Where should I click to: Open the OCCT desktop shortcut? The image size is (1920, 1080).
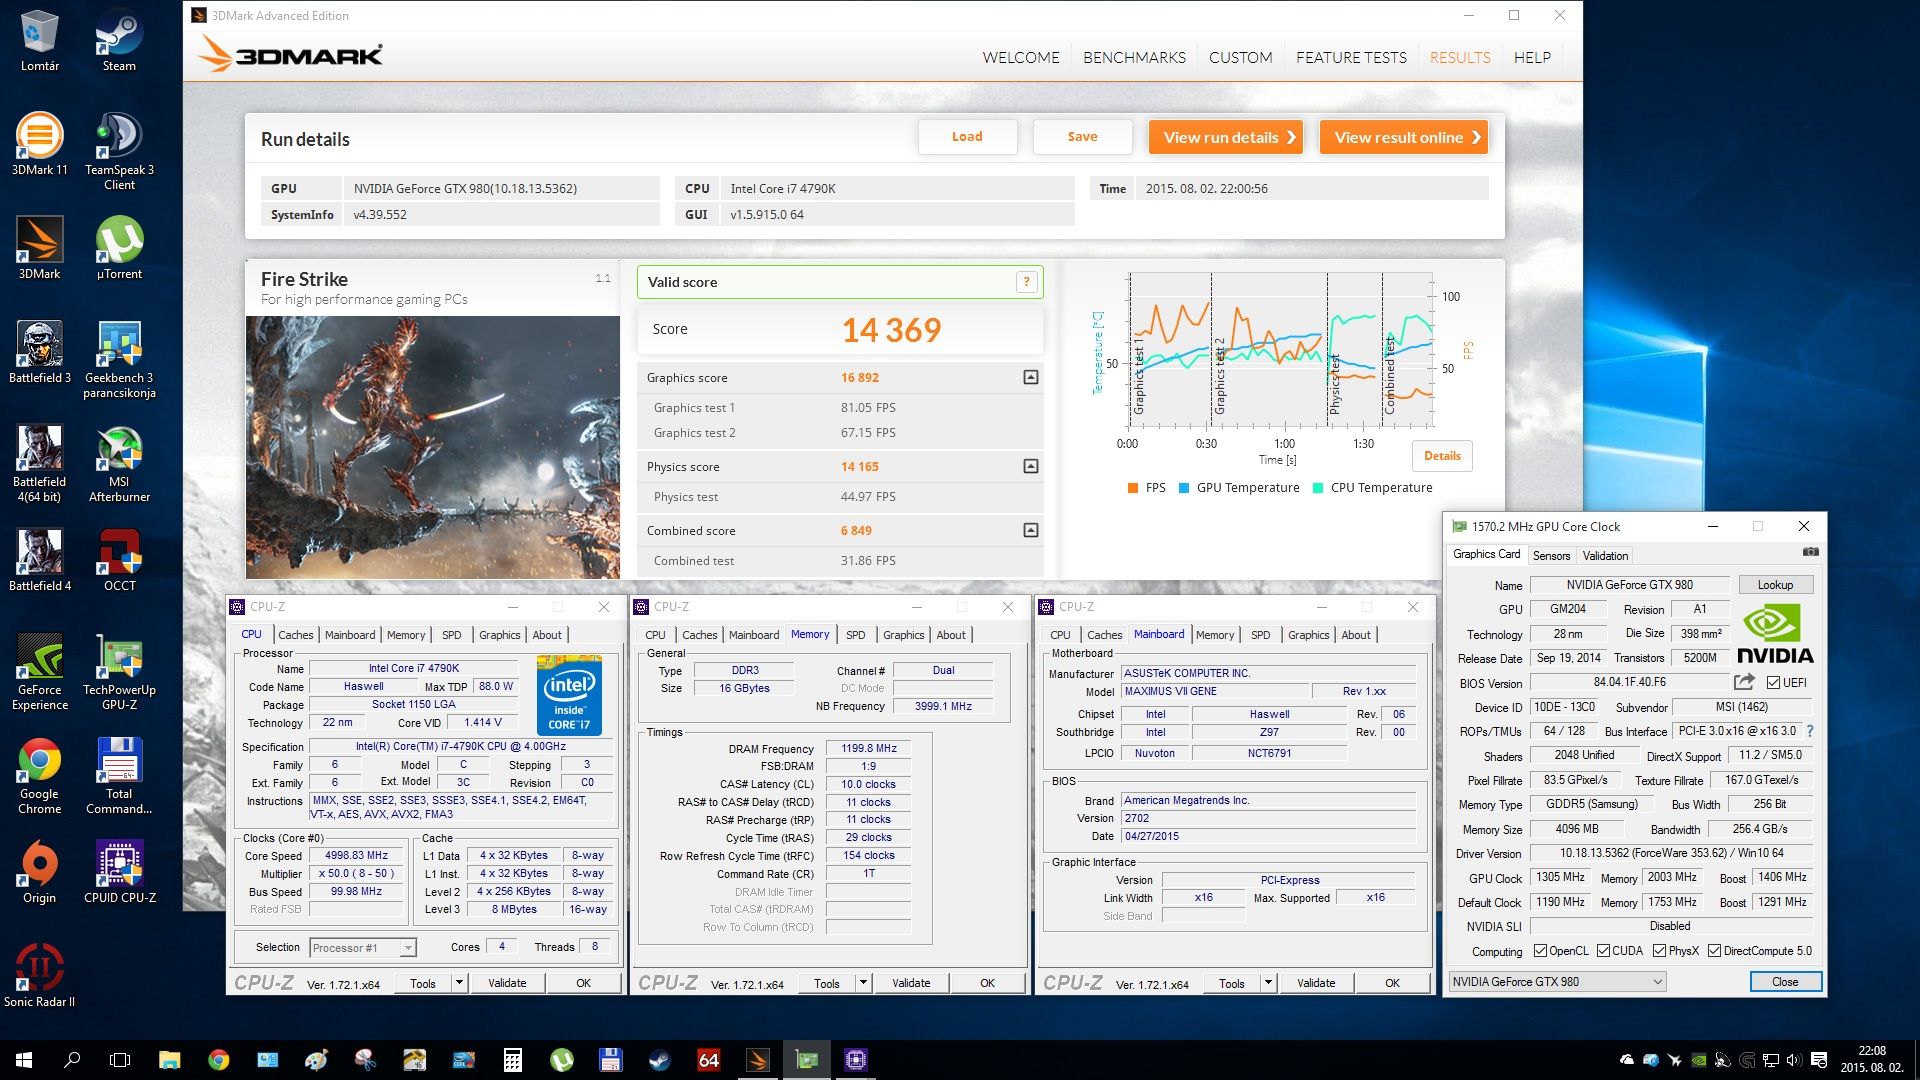pos(119,560)
